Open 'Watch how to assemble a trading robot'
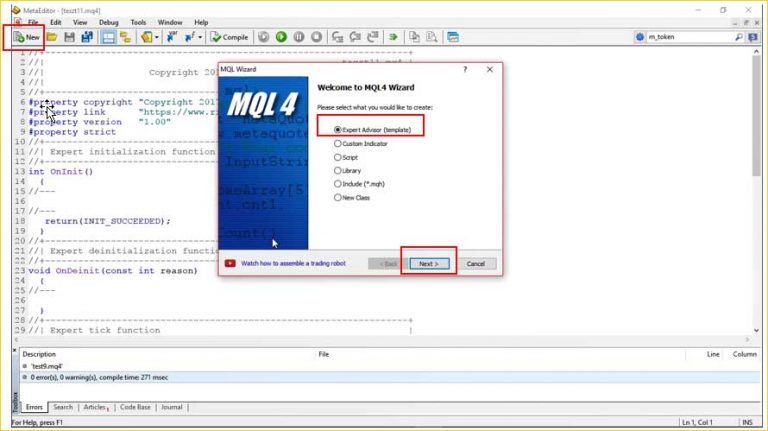 tap(293, 263)
